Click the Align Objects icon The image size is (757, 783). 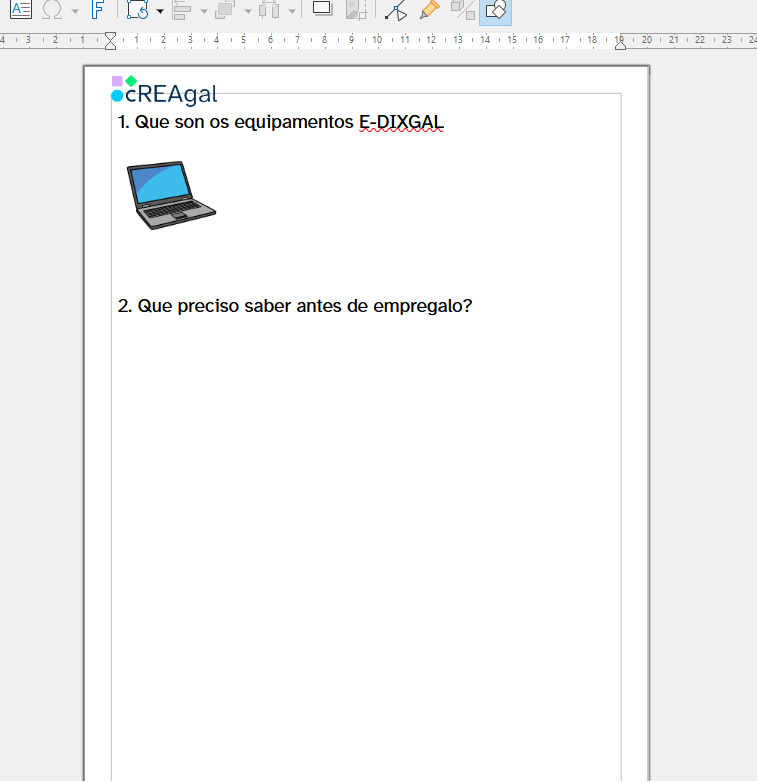pos(182,10)
